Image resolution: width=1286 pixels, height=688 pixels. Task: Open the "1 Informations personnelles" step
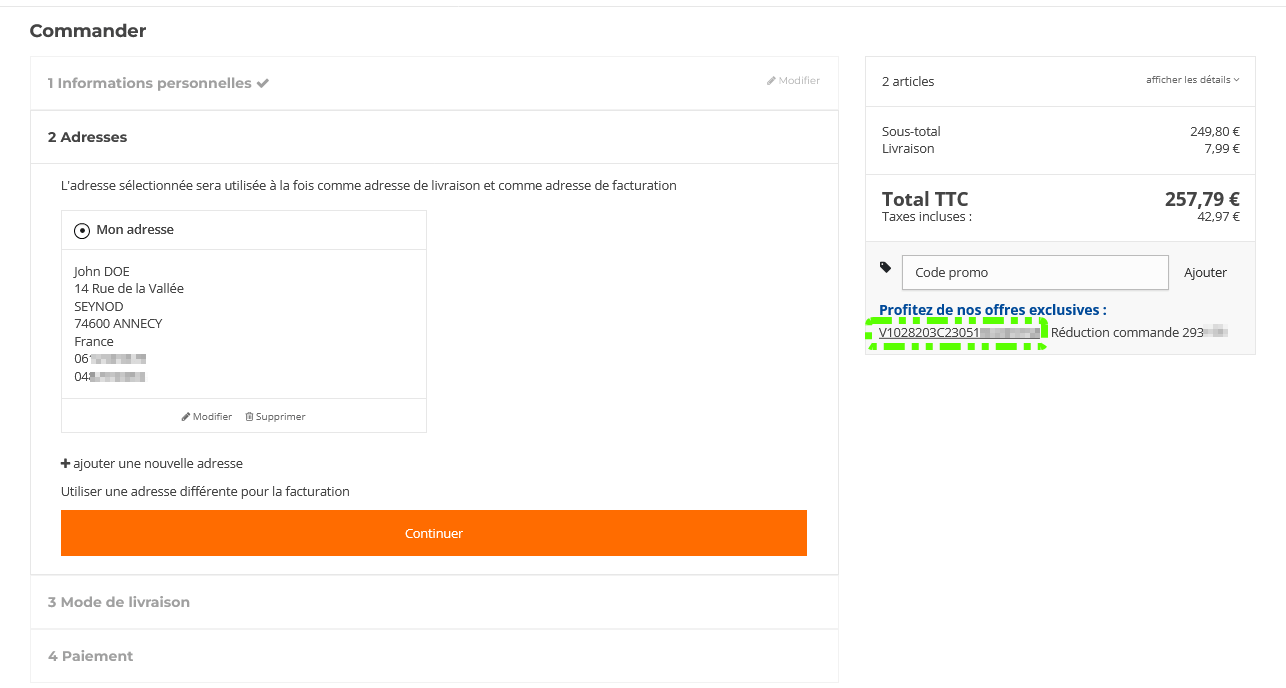point(150,83)
